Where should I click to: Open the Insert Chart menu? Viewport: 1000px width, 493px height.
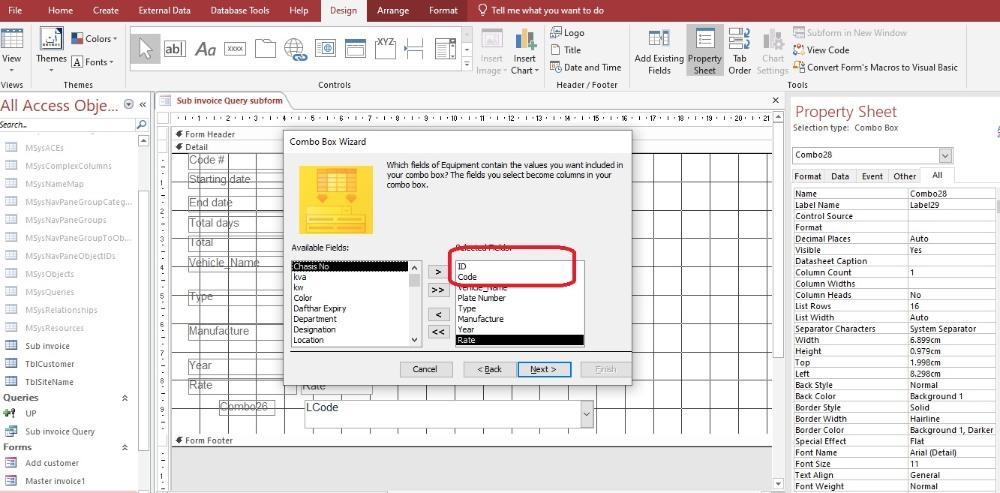pos(525,52)
